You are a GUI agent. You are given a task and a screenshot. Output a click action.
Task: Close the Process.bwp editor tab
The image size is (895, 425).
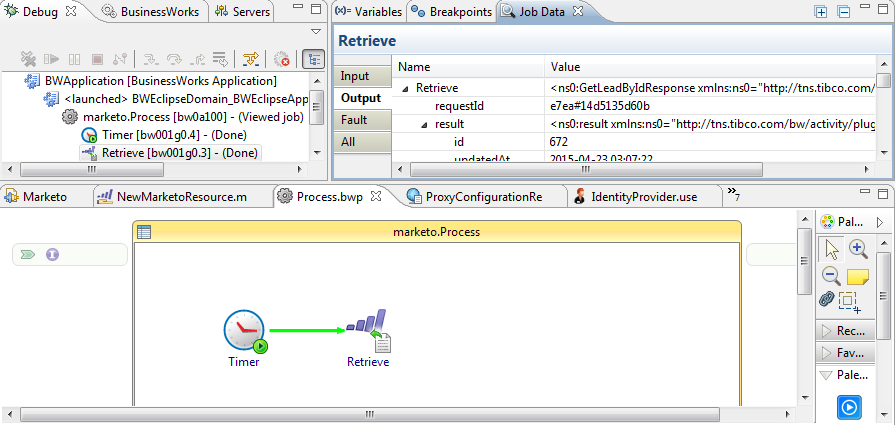(x=376, y=196)
